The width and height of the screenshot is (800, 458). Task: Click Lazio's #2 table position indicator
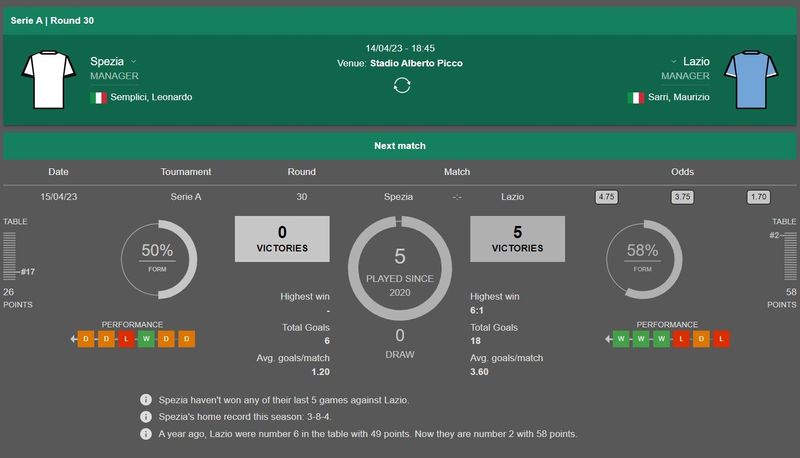[x=774, y=235]
